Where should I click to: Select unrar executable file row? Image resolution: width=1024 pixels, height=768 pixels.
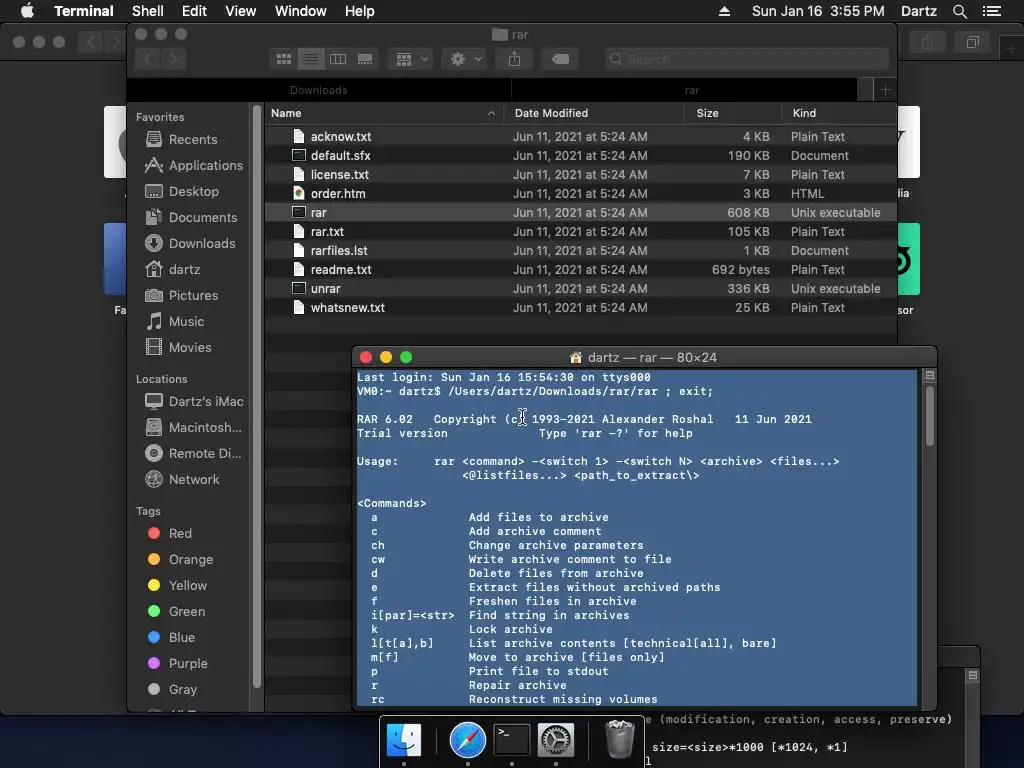(581, 289)
